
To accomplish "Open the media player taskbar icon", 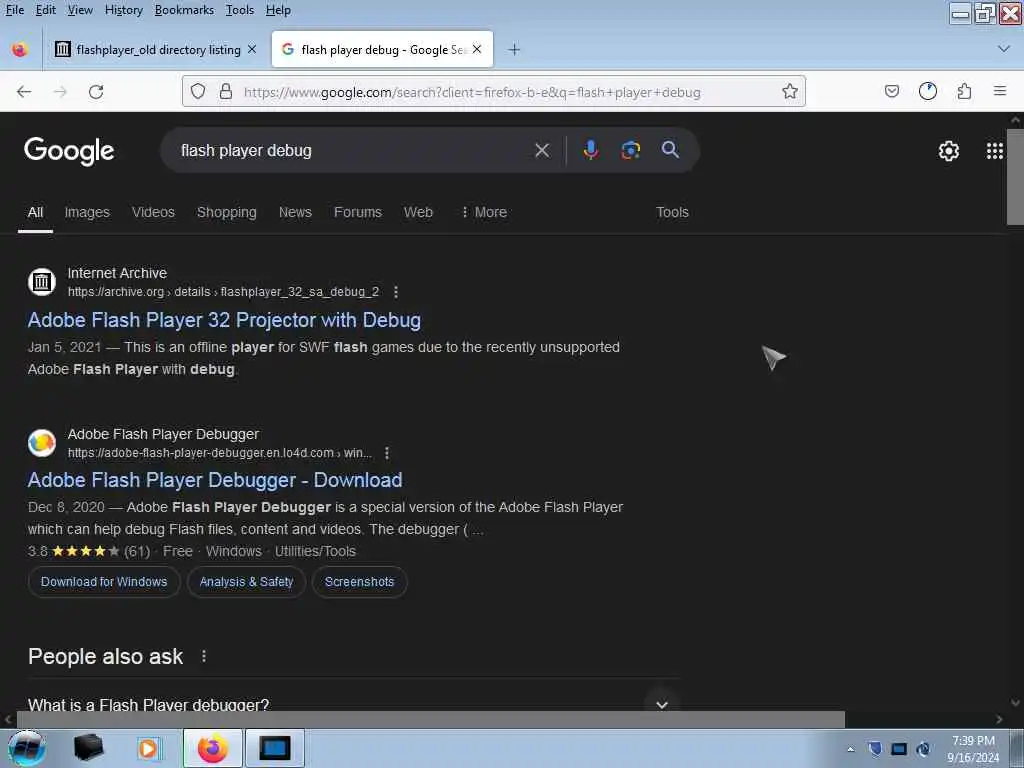I will pyautogui.click(x=148, y=748).
